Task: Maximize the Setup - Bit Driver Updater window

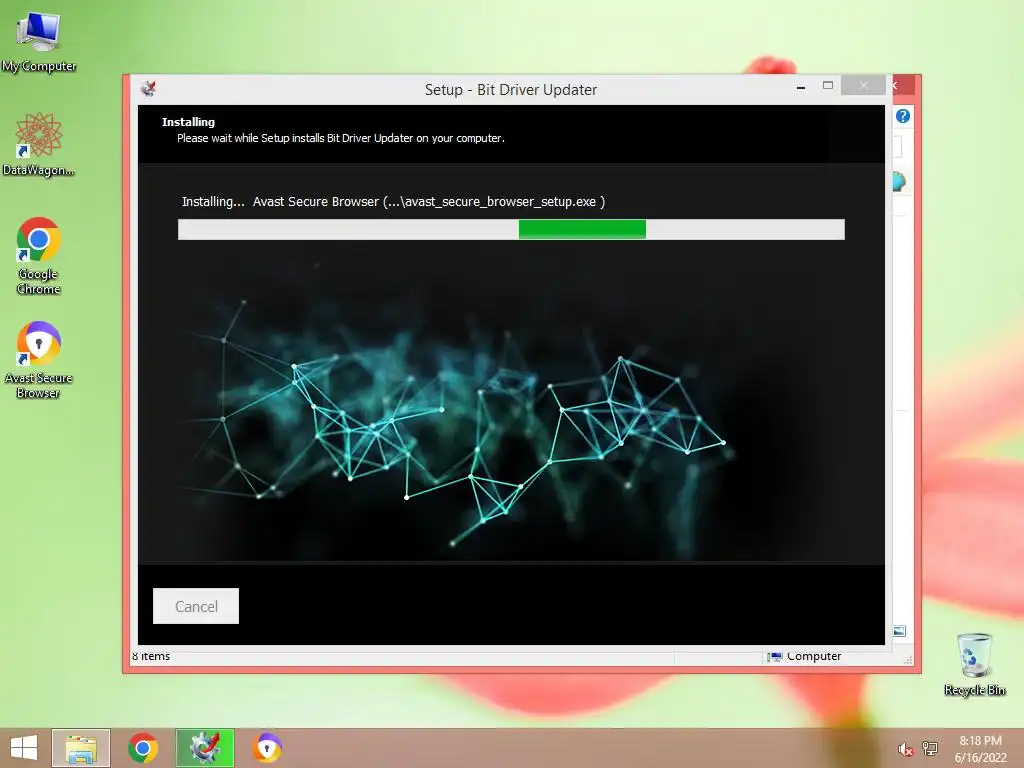Action: [x=827, y=86]
